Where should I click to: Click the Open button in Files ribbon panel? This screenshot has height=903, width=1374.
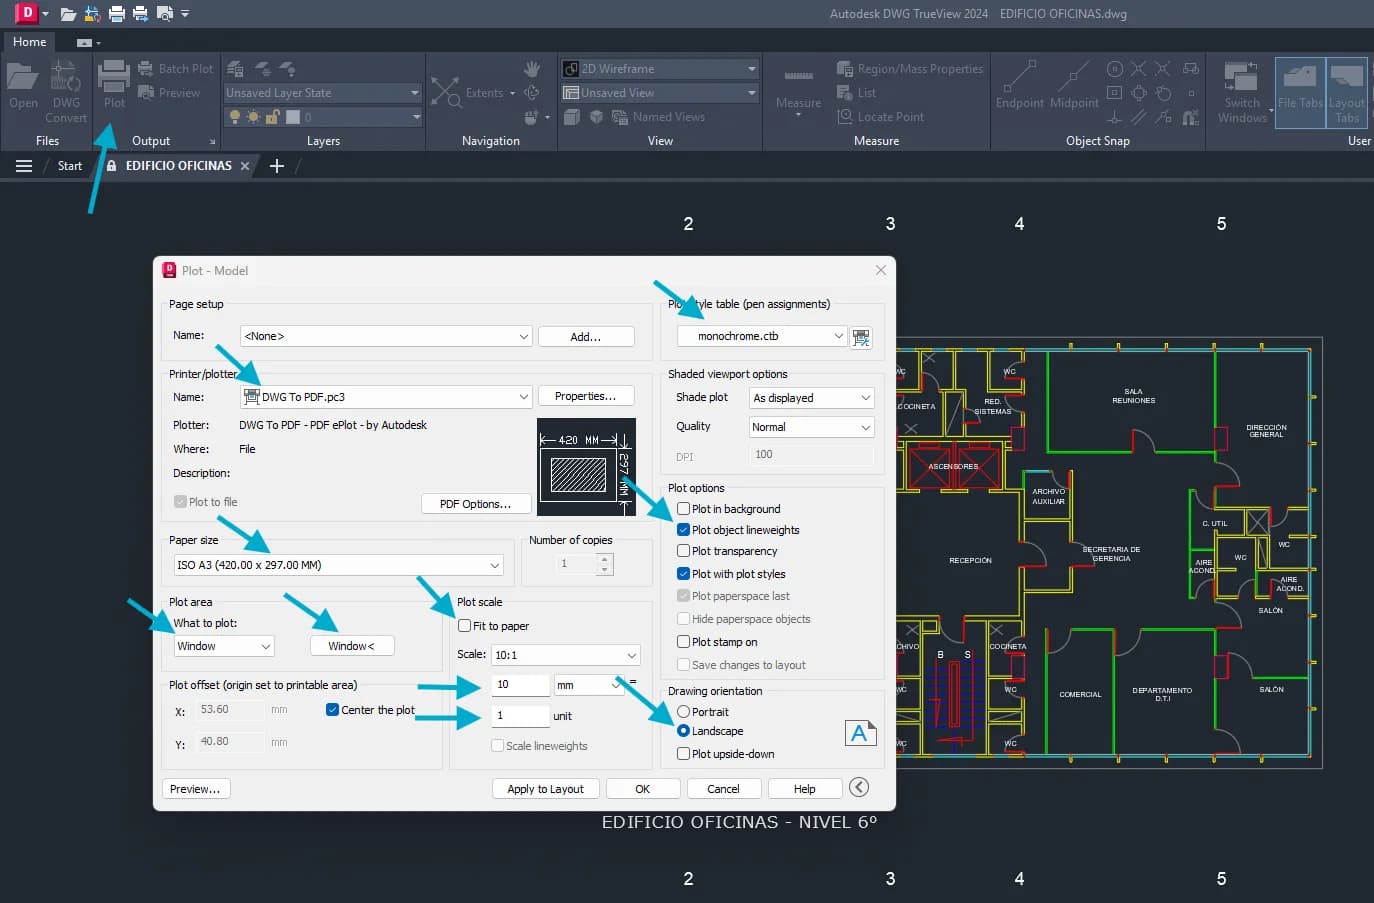23,86
